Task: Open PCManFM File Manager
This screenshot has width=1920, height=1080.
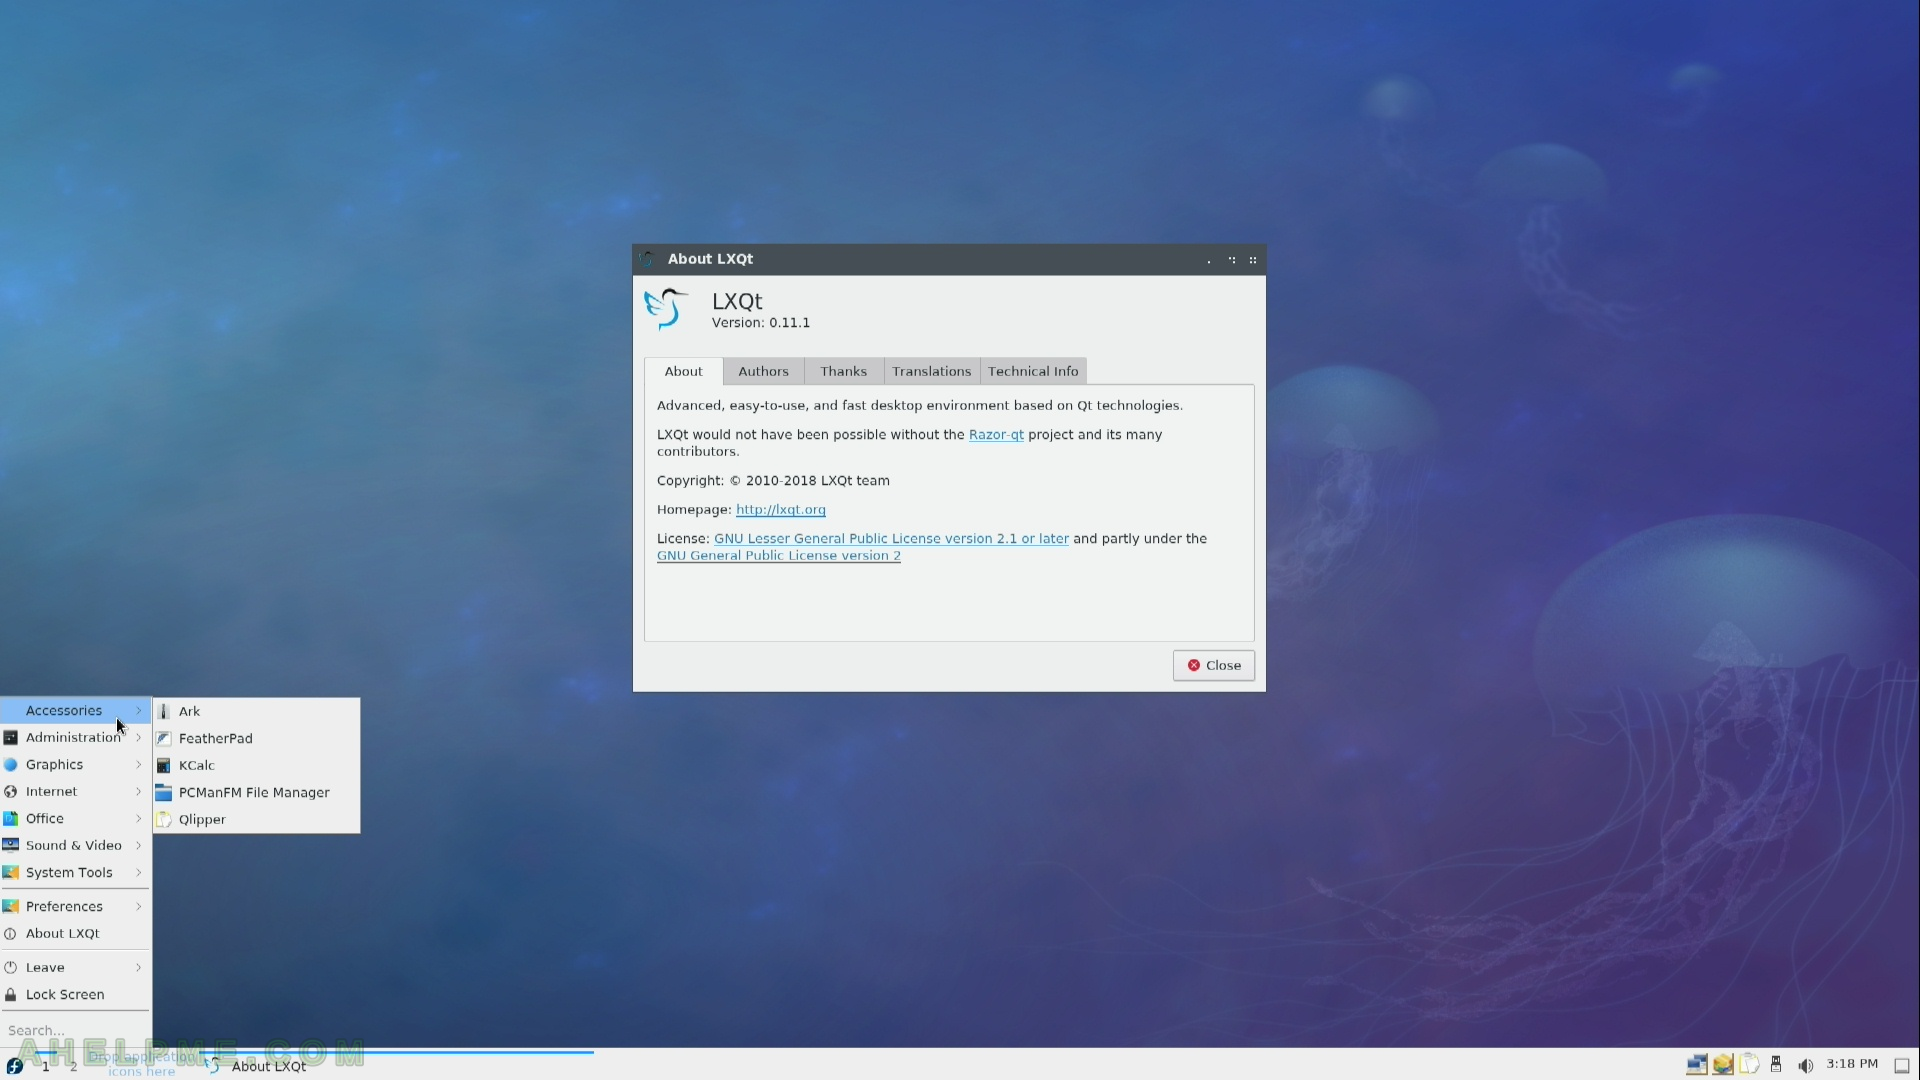Action: click(256, 792)
